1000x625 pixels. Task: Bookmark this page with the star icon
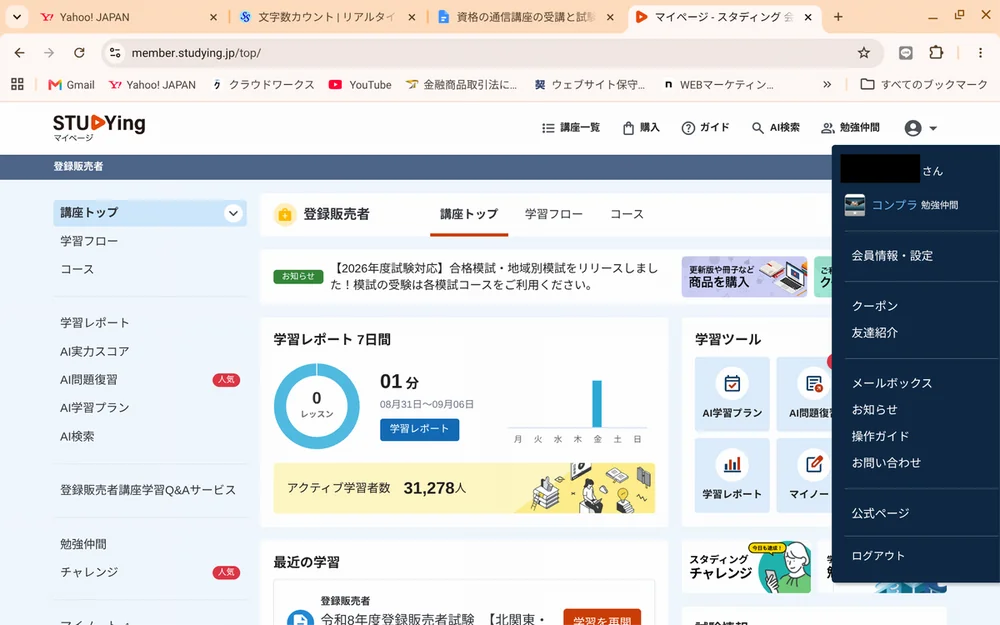coord(864,53)
